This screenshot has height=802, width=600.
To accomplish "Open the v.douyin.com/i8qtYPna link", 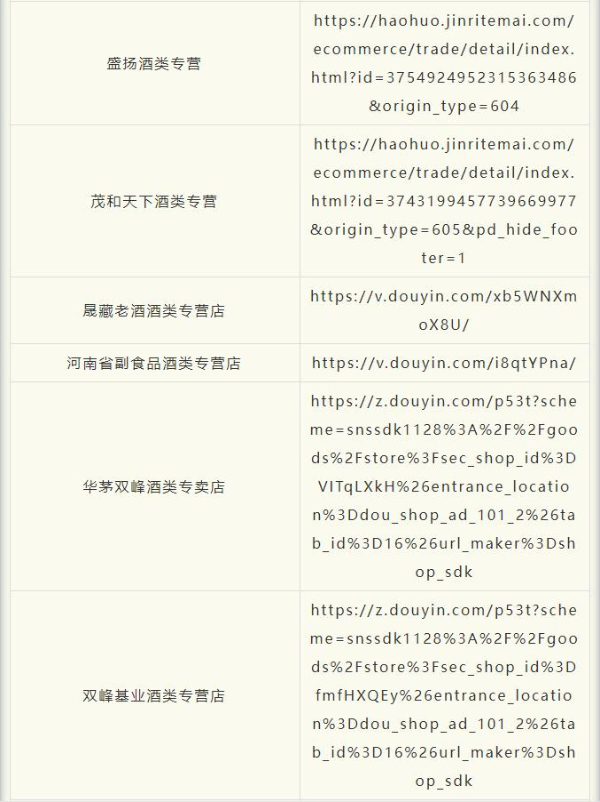I will 443,363.
